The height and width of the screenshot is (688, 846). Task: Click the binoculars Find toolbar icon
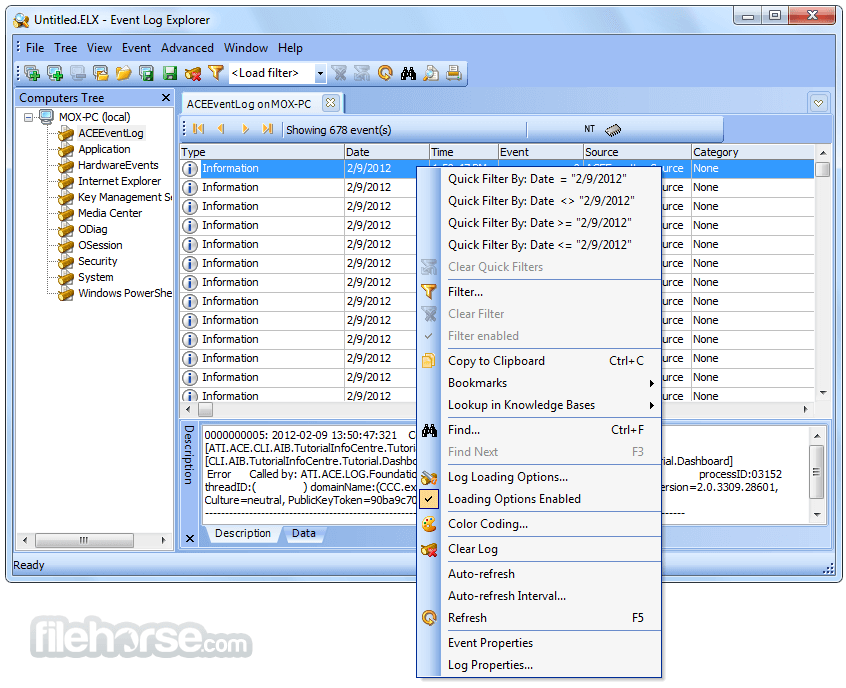click(408, 73)
